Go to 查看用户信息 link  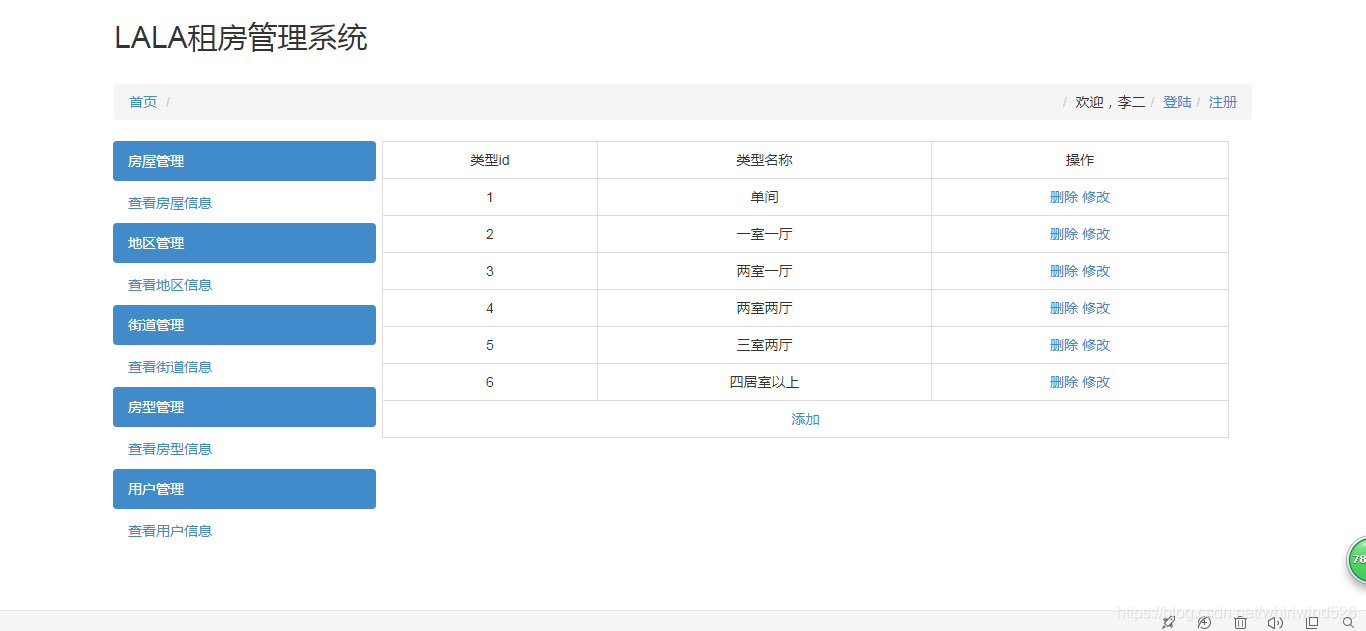tap(170, 531)
